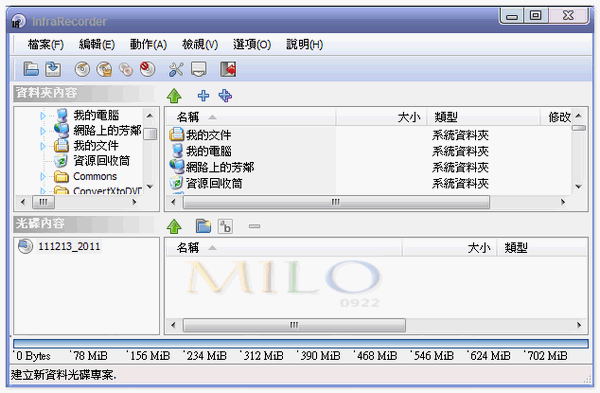Select 網路上的芳鄰 icon in file list
Viewport: 600px width, 393px height.
click(177, 166)
